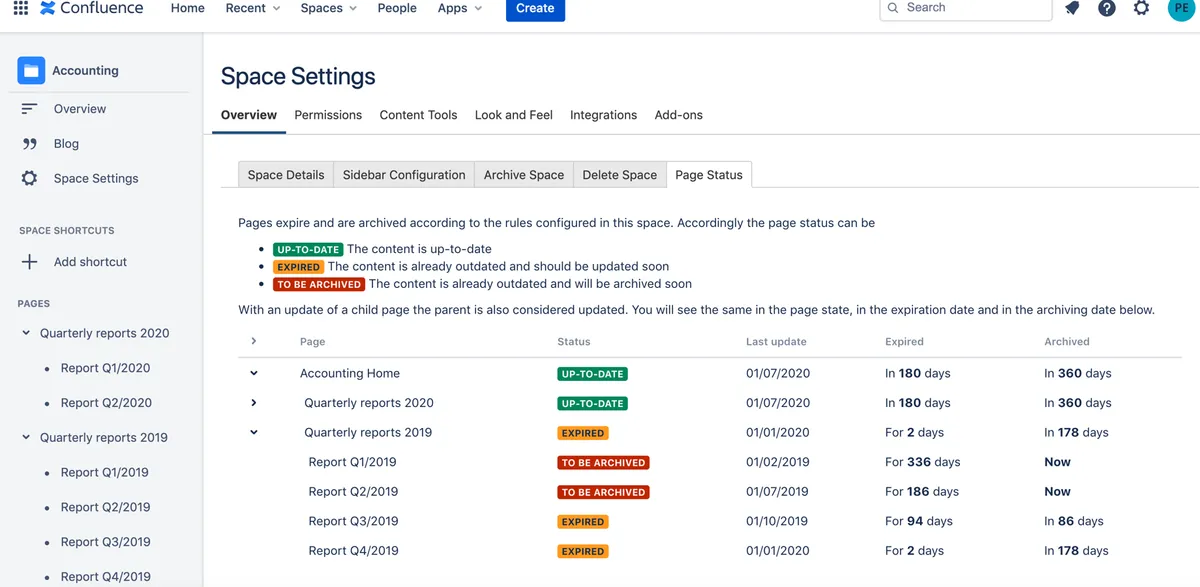Click TO BE ARCHIVED badge for Report Q1/2019
The width and height of the screenshot is (1200, 587).
603,463
